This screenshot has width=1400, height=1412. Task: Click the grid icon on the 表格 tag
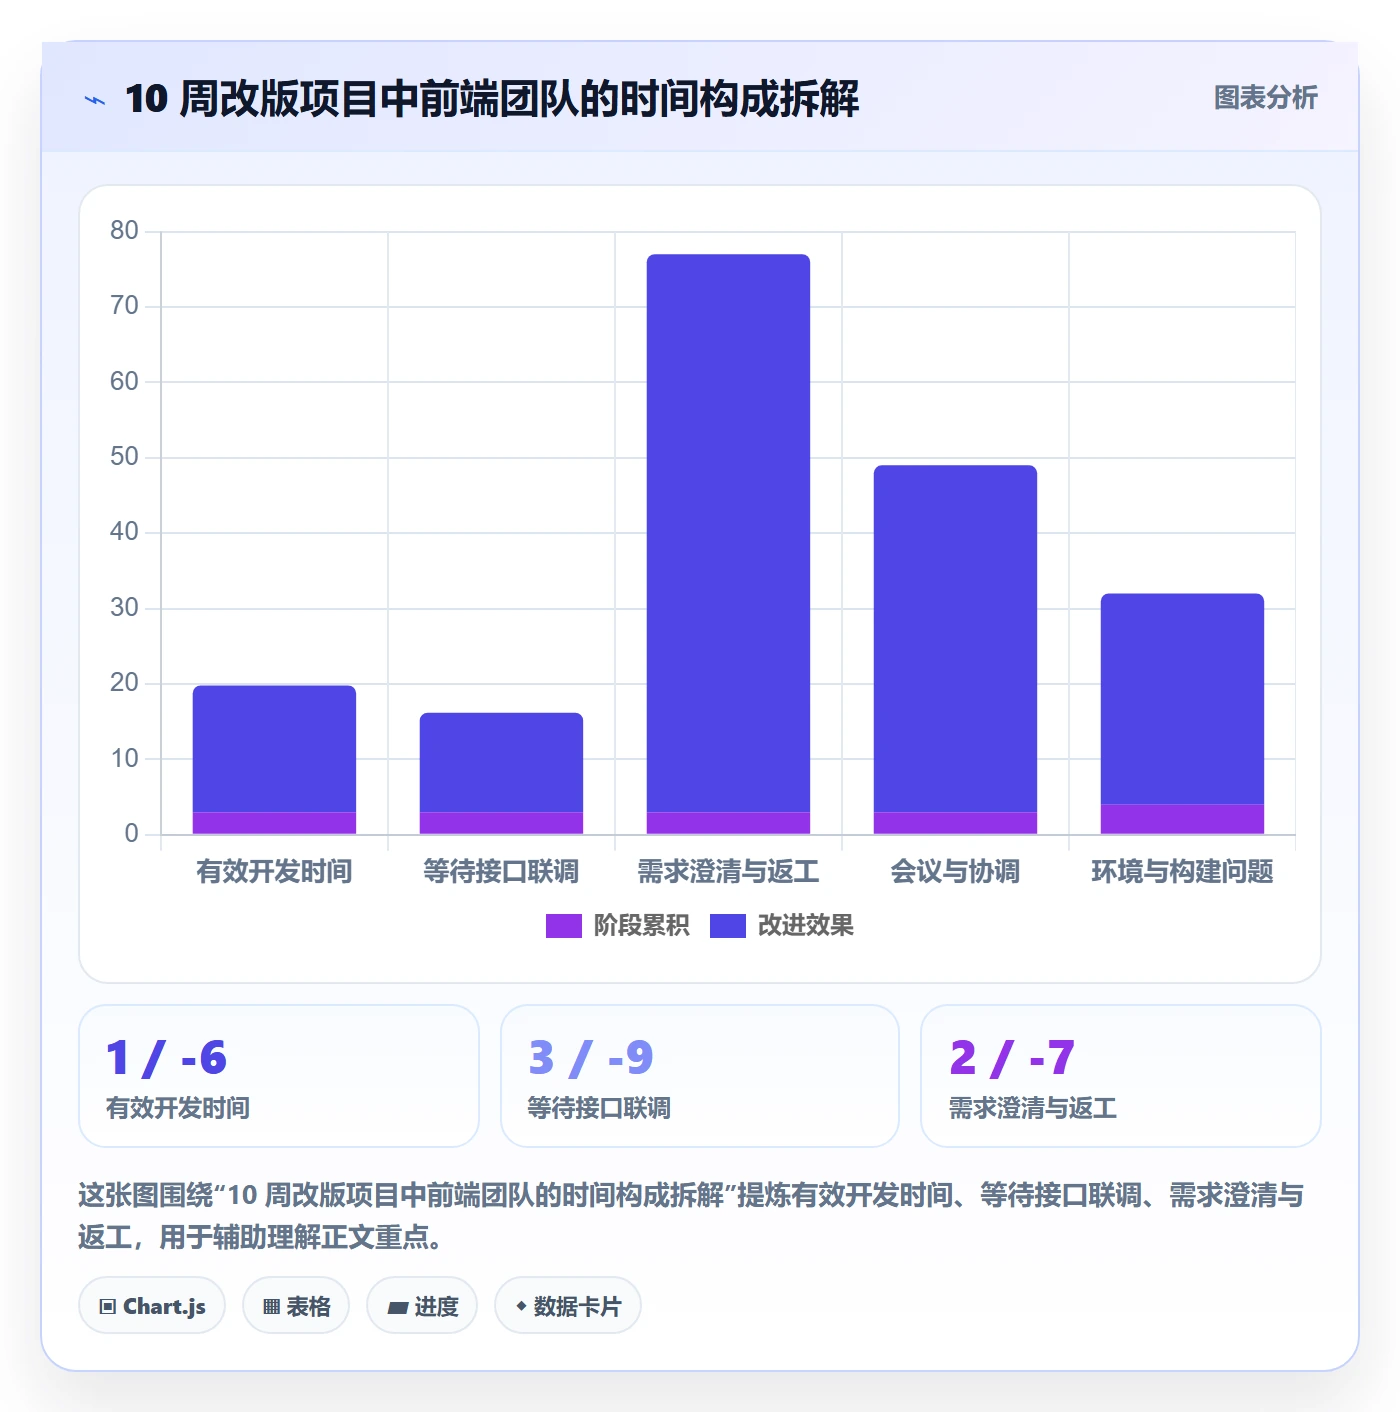tap(271, 1306)
